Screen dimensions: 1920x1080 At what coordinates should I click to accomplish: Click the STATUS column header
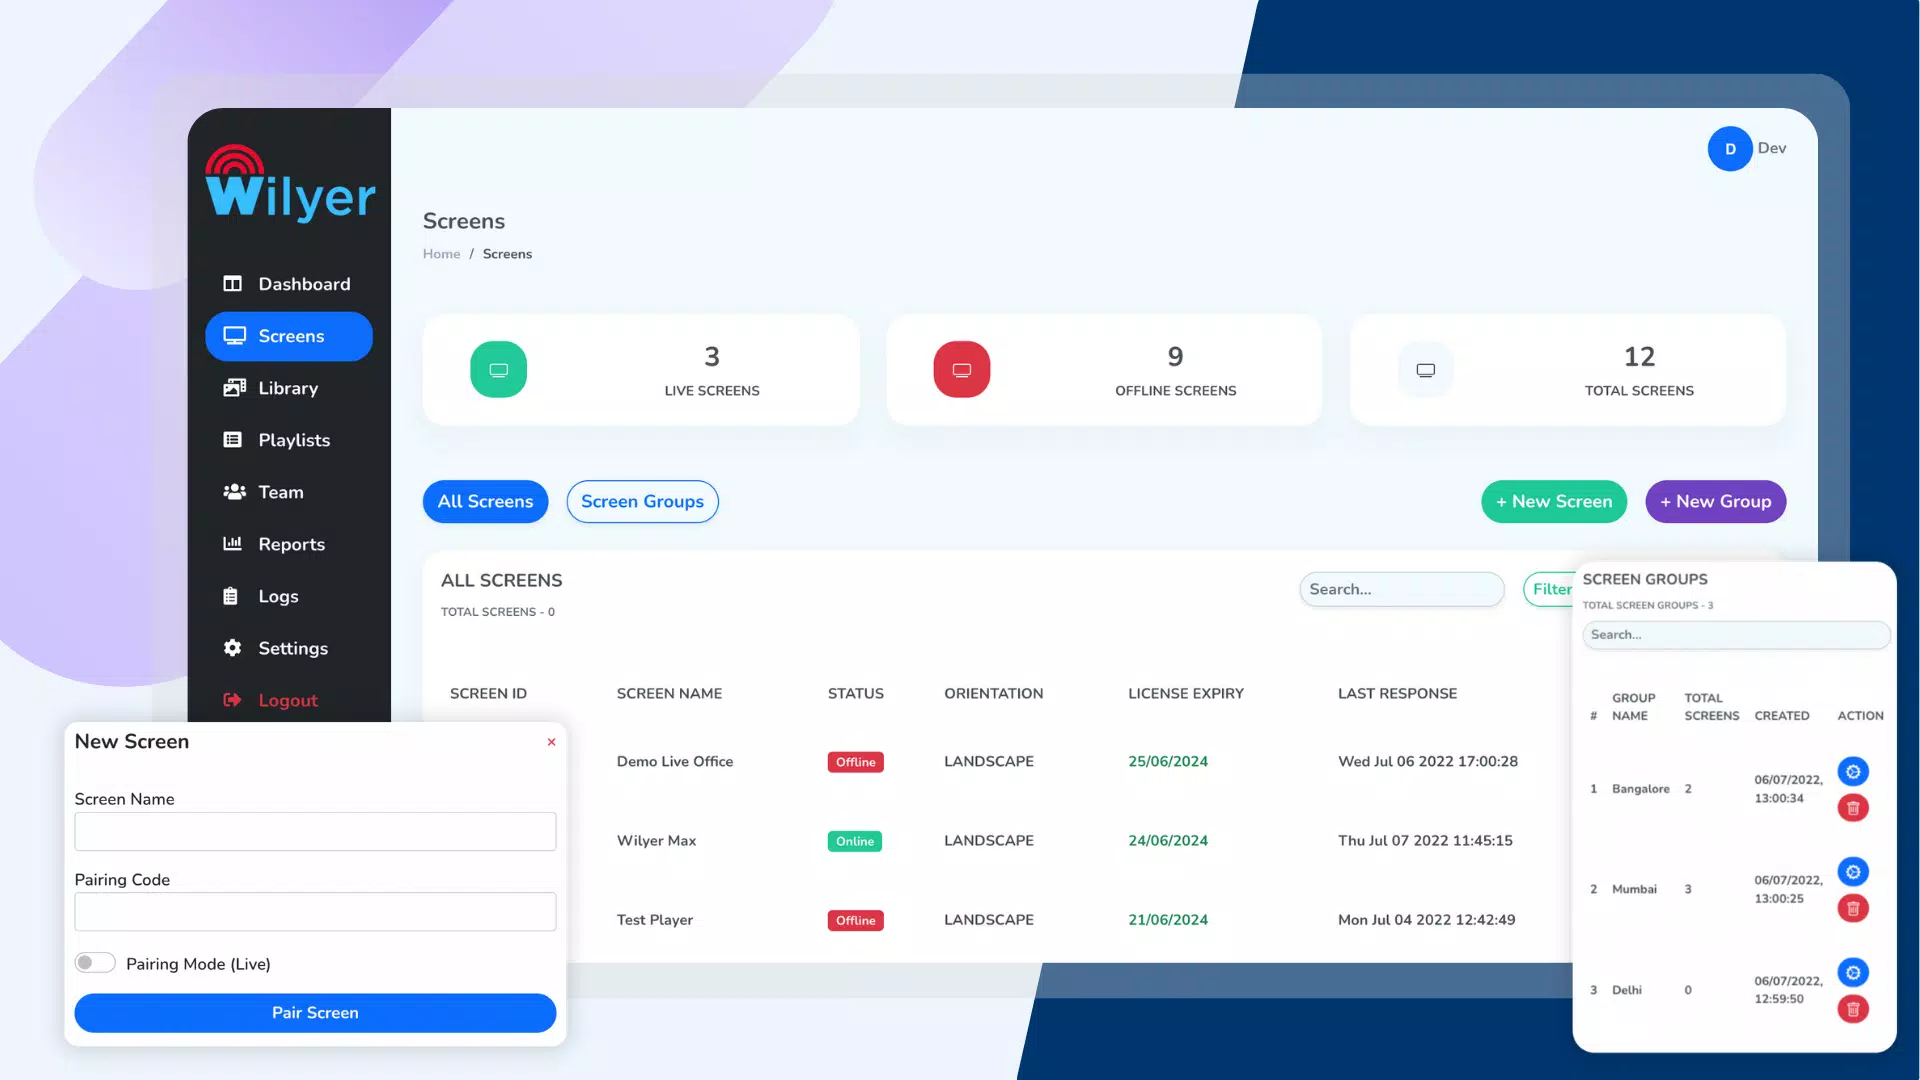click(x=856, y=693)
